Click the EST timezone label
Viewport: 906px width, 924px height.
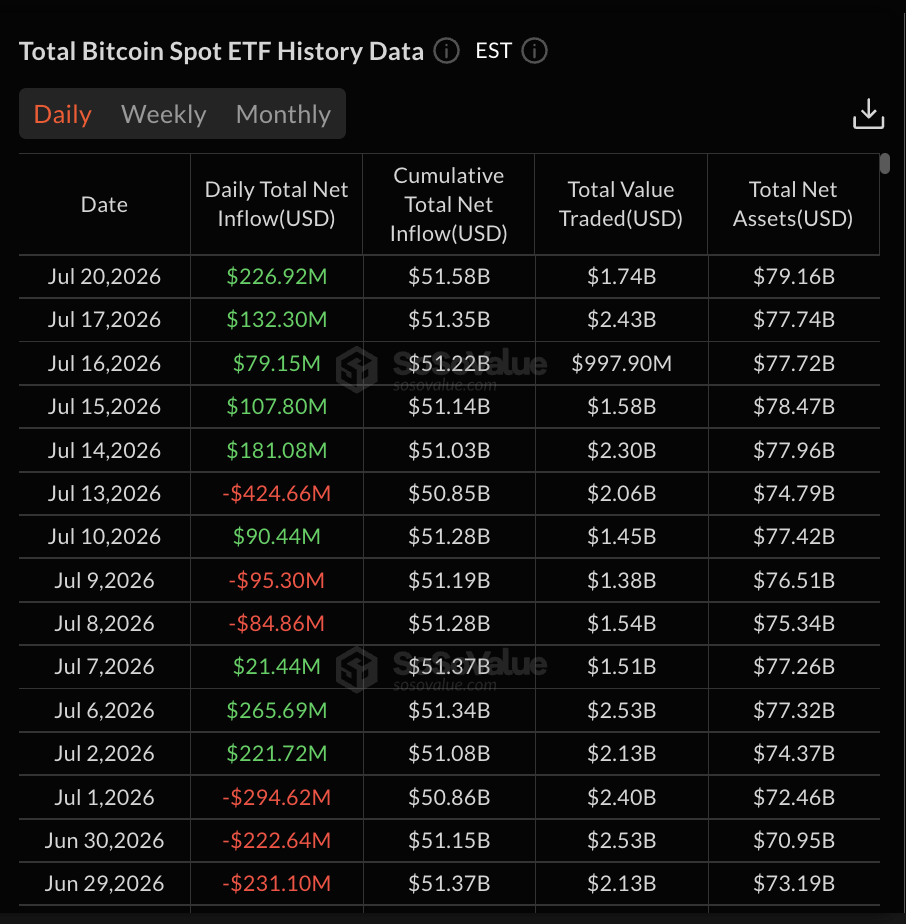click(493, 51)
